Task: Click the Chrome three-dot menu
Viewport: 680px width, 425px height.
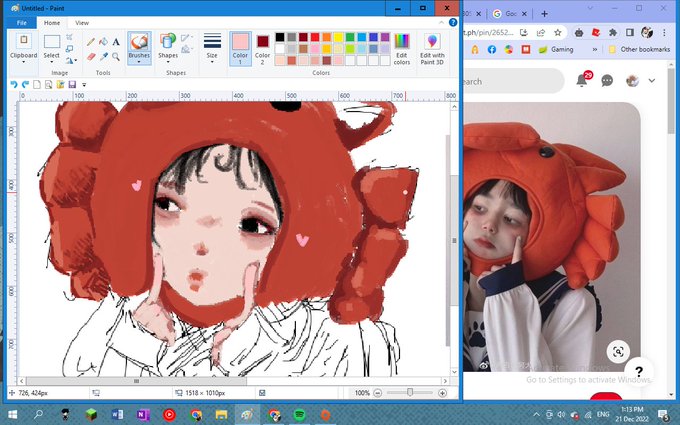Action: coord(664,33)
